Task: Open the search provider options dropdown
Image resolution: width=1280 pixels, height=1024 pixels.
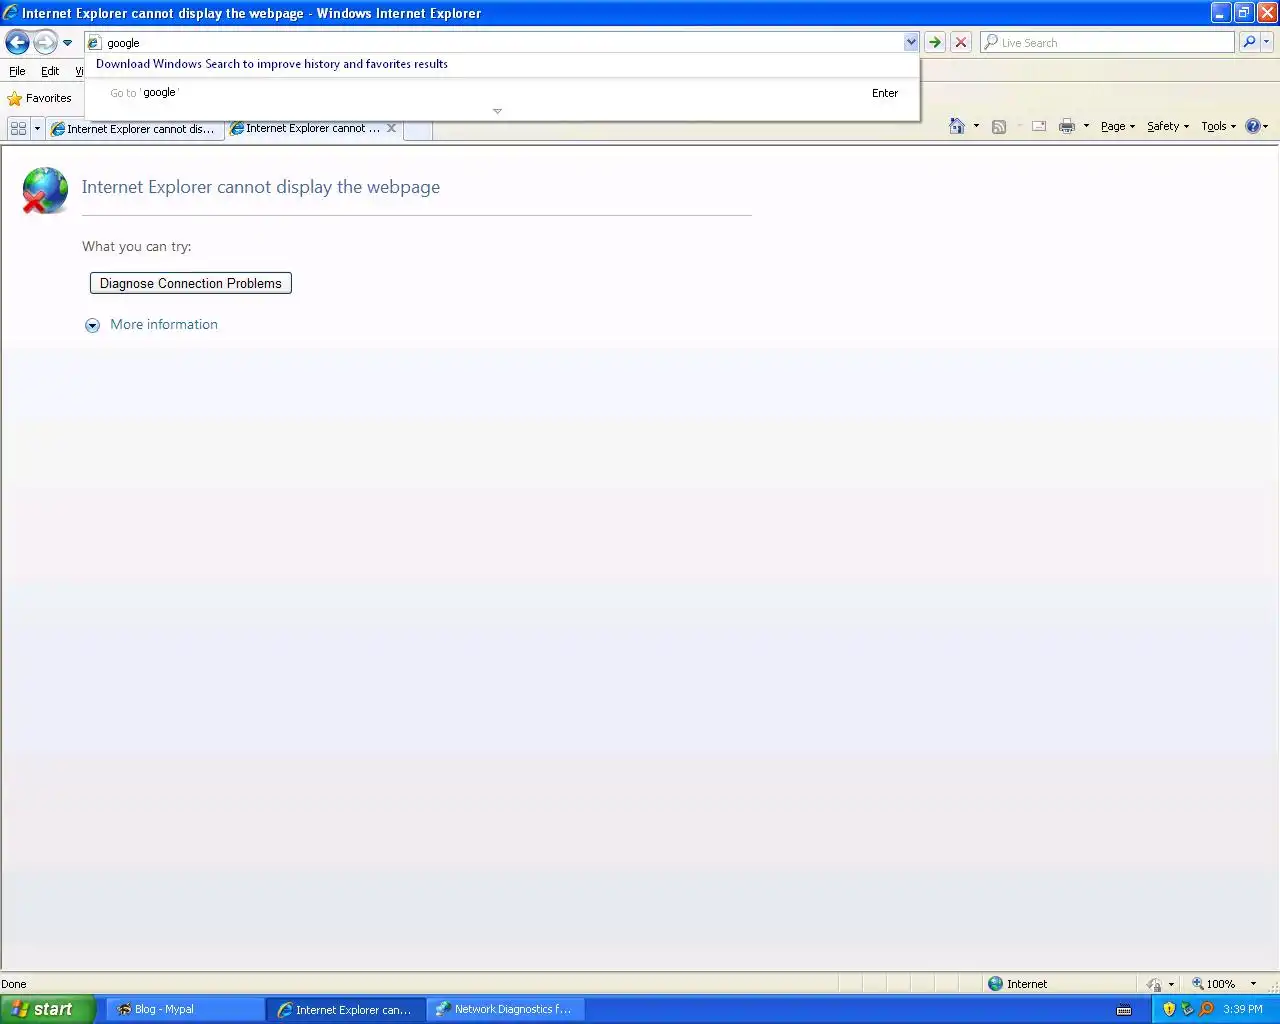Action: click(1267, 42)
